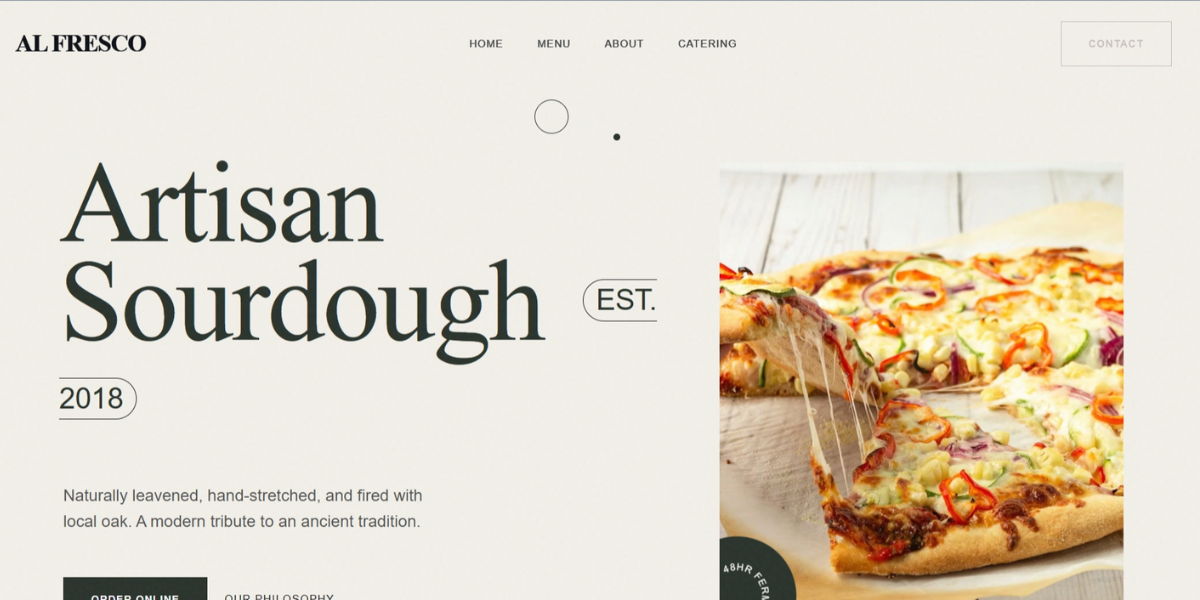This screenshot has height=600, width=1200.
Task: Open the MENU nav item
Action: pyautogui.click(x=553, y=44)
